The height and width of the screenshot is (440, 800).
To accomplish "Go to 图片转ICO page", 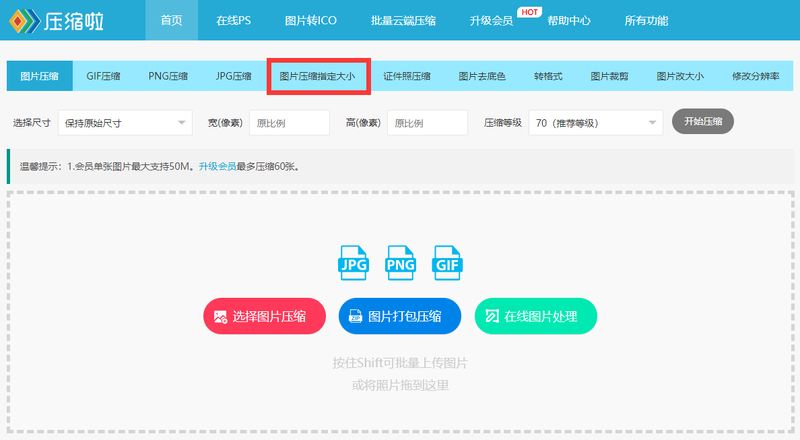I will (311, 20).
